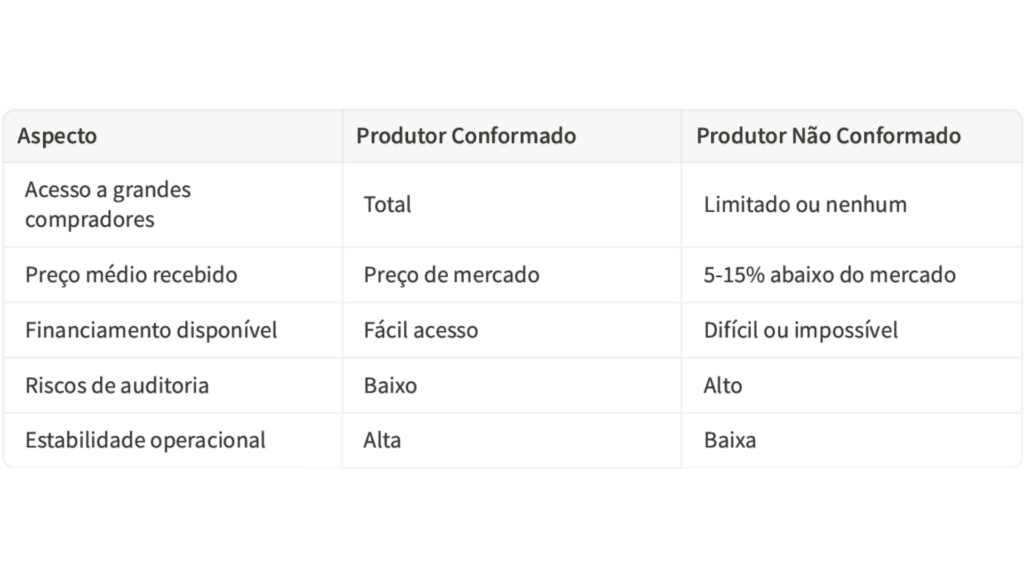Click the '5-15% abaixo do mercado' cell
This screenshot has width=1024, height=576.
click(x=829, y=274)
